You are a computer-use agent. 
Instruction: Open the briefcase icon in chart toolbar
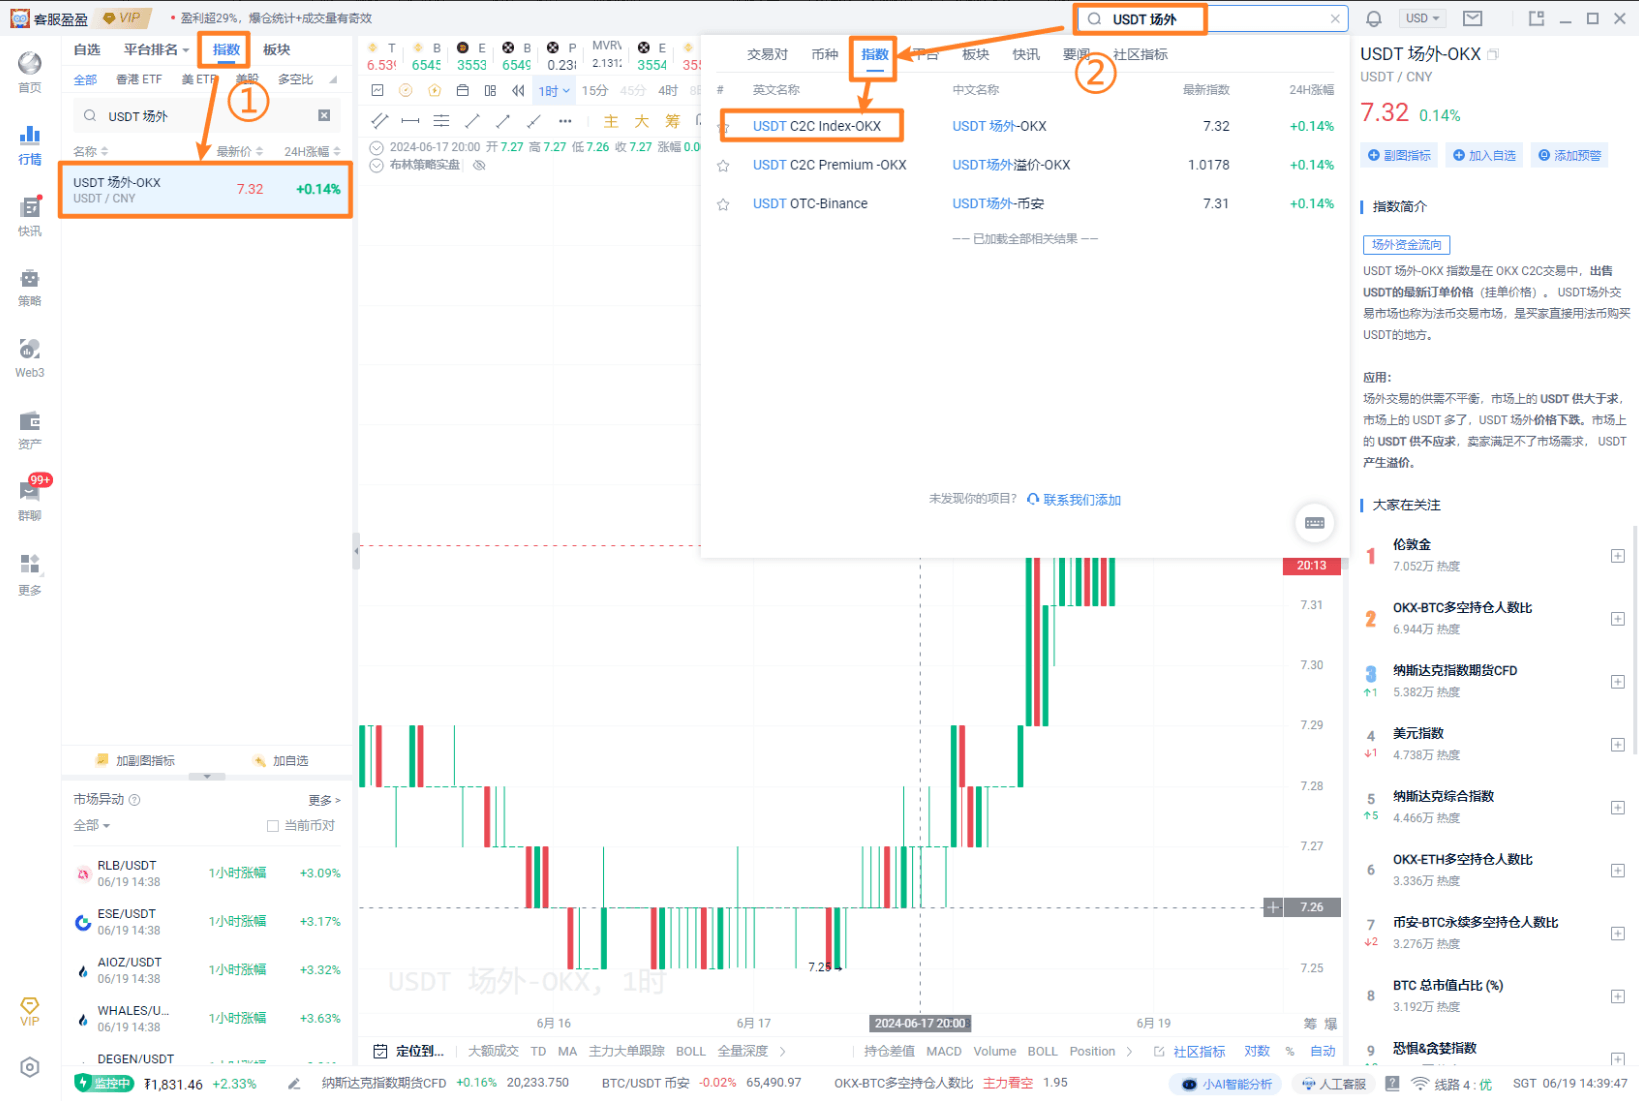point(462,90)
